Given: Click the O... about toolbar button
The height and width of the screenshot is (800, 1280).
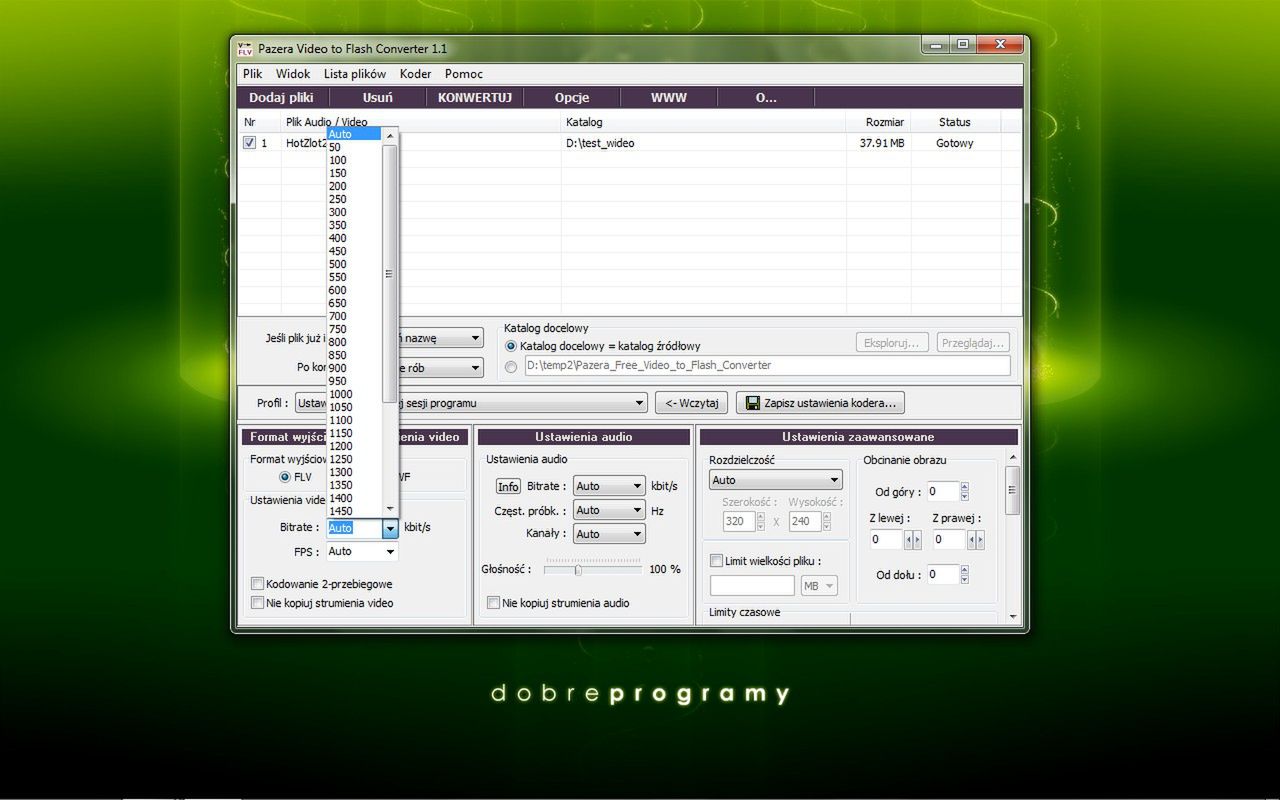Looking at the screenshot, I should 766,97.
